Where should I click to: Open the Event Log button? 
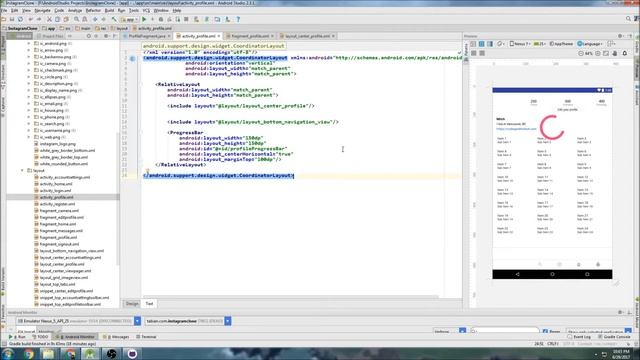point(579,337)
